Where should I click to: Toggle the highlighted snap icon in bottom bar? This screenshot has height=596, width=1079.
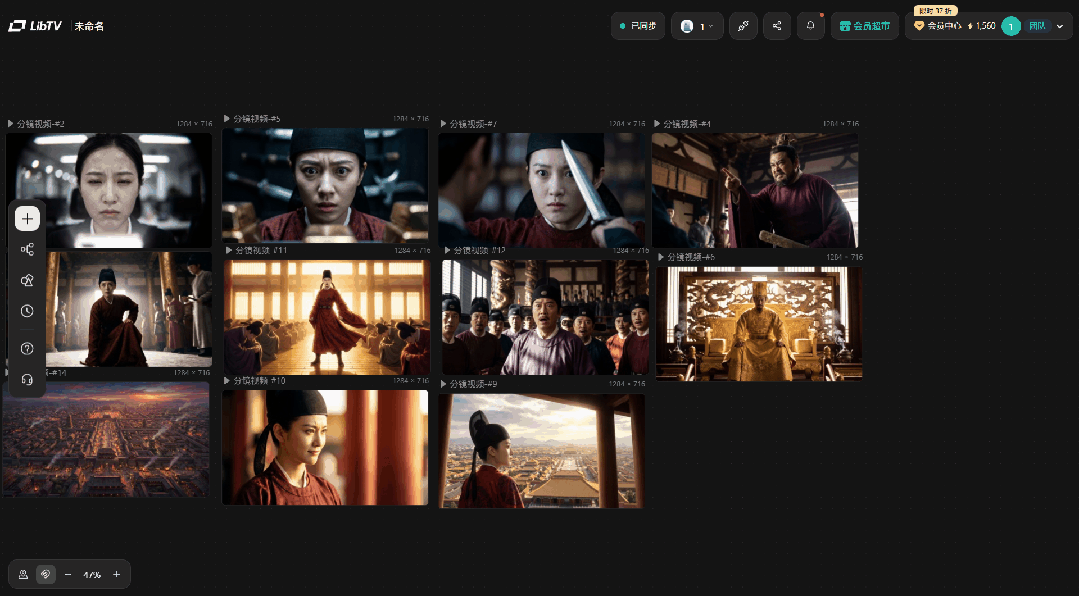[x=45, y=574]
